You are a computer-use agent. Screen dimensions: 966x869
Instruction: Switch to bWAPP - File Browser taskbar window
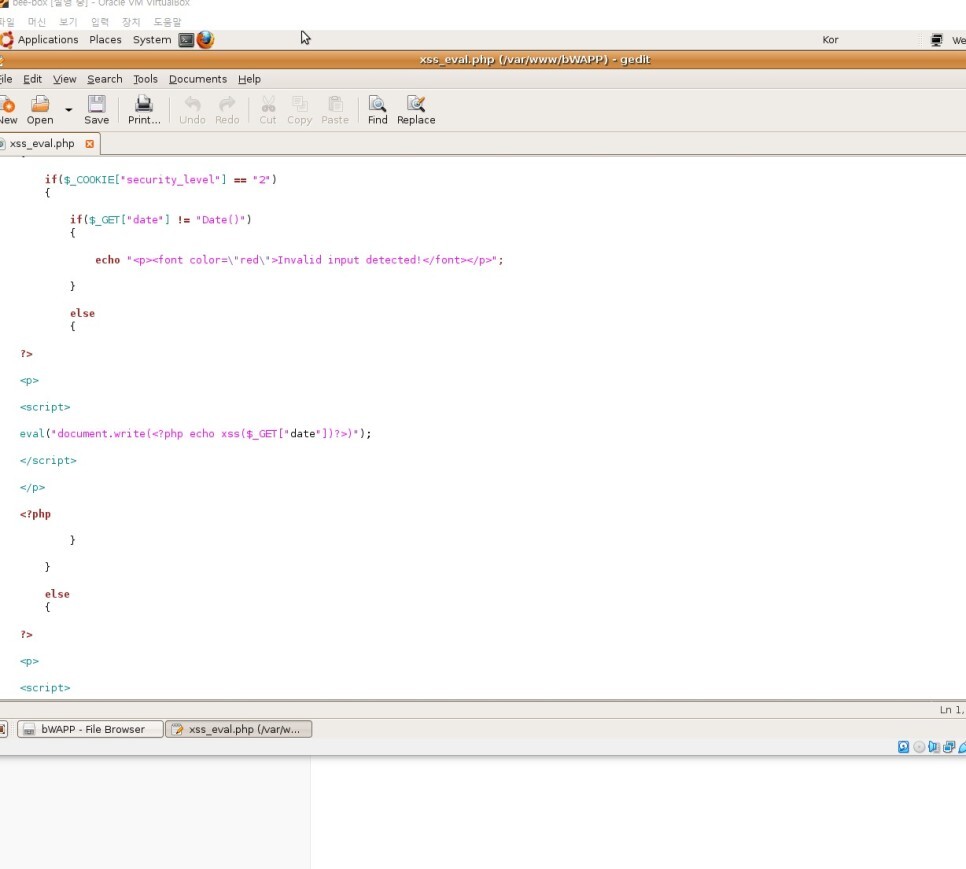[90, 729]
